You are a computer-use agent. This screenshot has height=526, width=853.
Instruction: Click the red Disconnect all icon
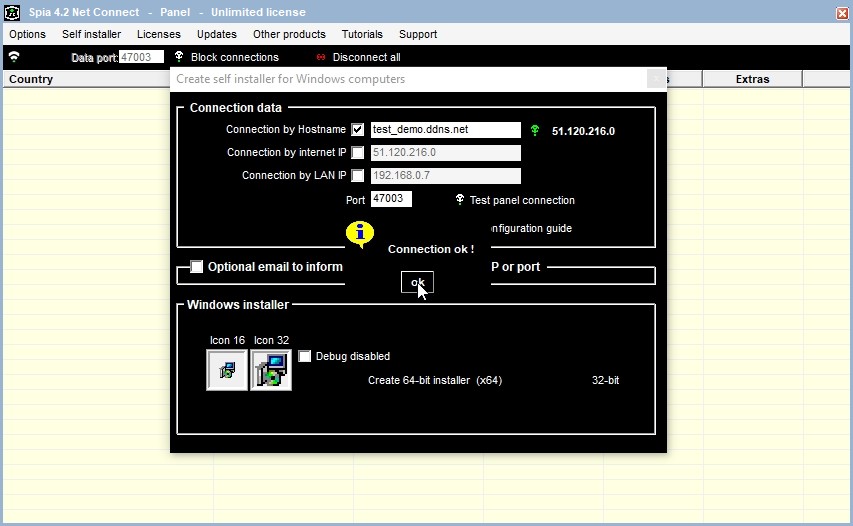click(321, 57)
